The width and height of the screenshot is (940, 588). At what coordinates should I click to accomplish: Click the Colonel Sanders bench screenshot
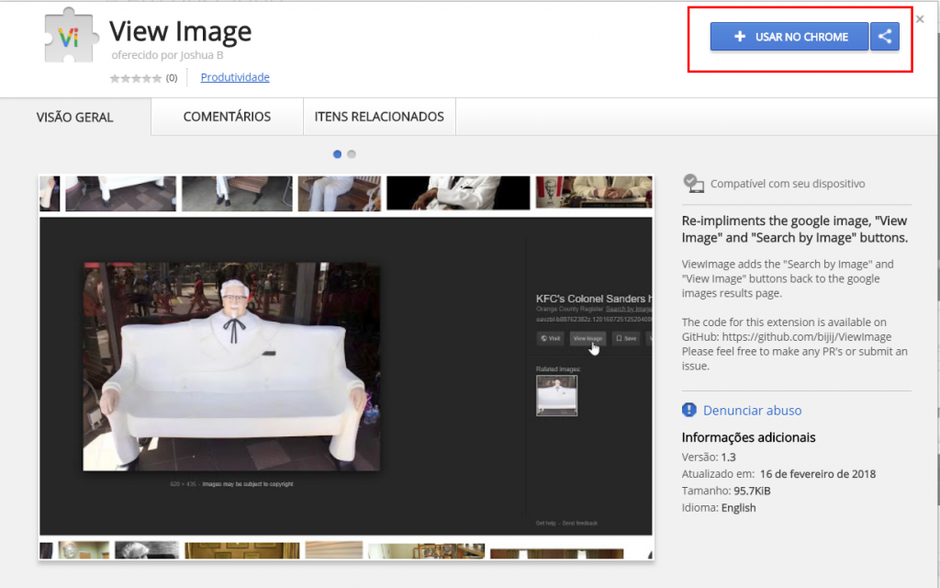tap(231, 366)
